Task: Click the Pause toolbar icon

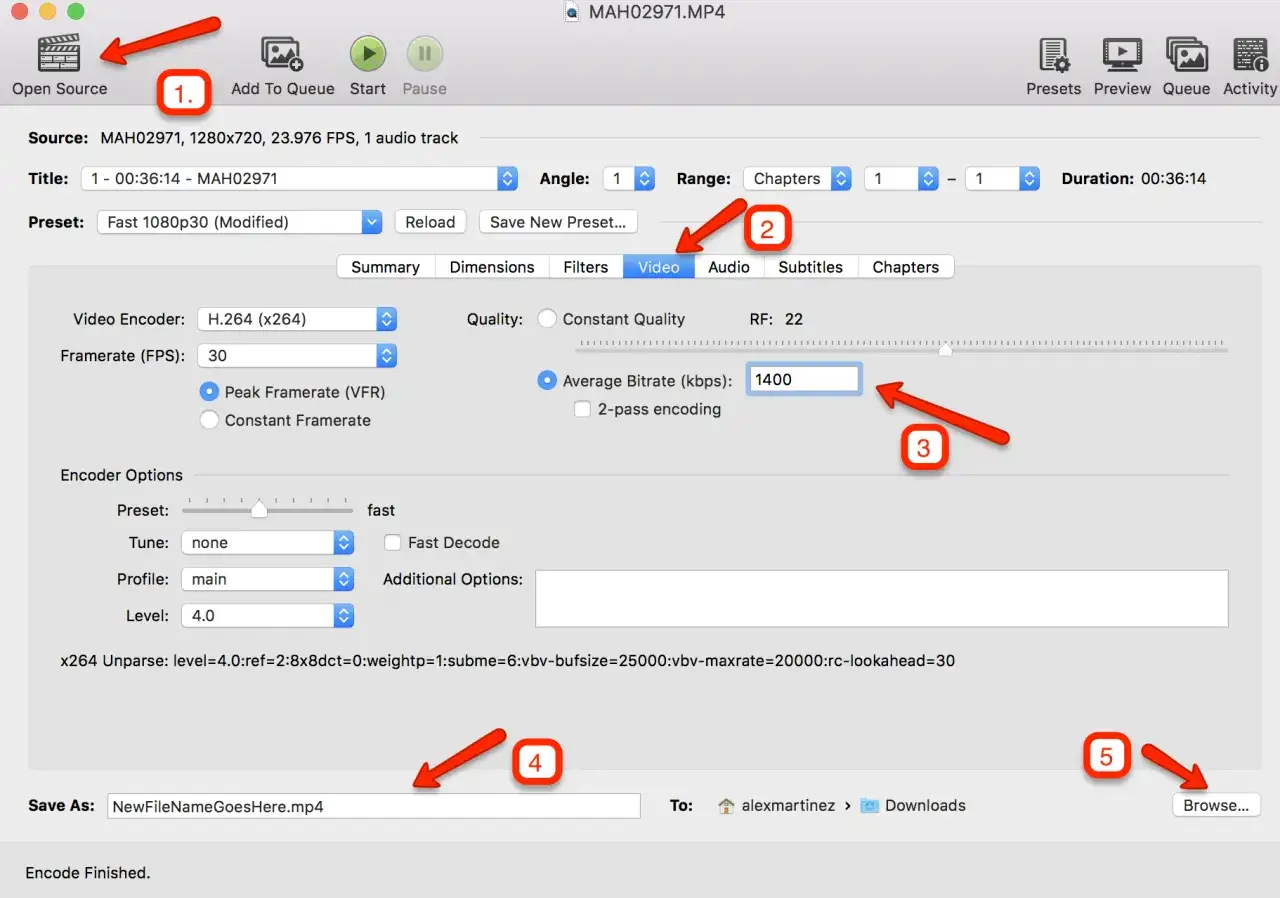Action: click(424, 54)
